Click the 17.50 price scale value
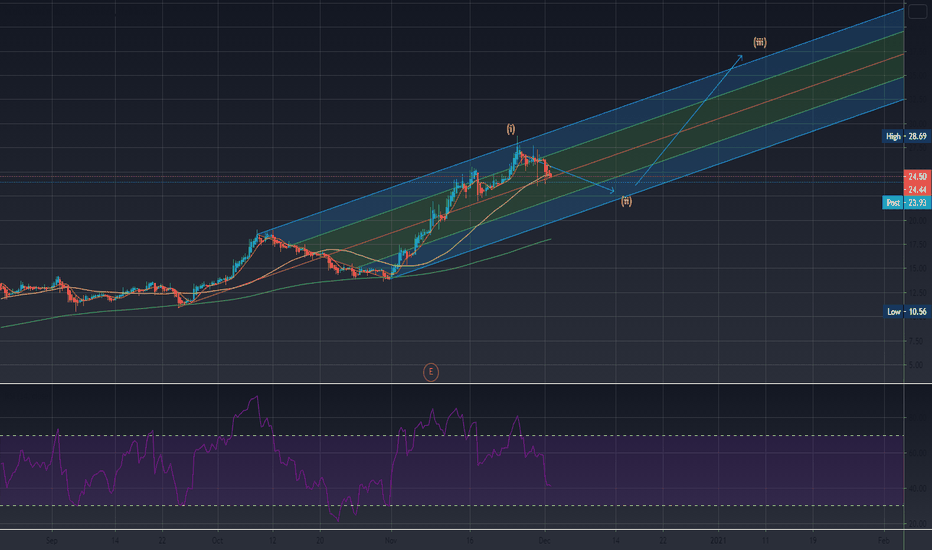The image size is (932, 550). [917, 244]
